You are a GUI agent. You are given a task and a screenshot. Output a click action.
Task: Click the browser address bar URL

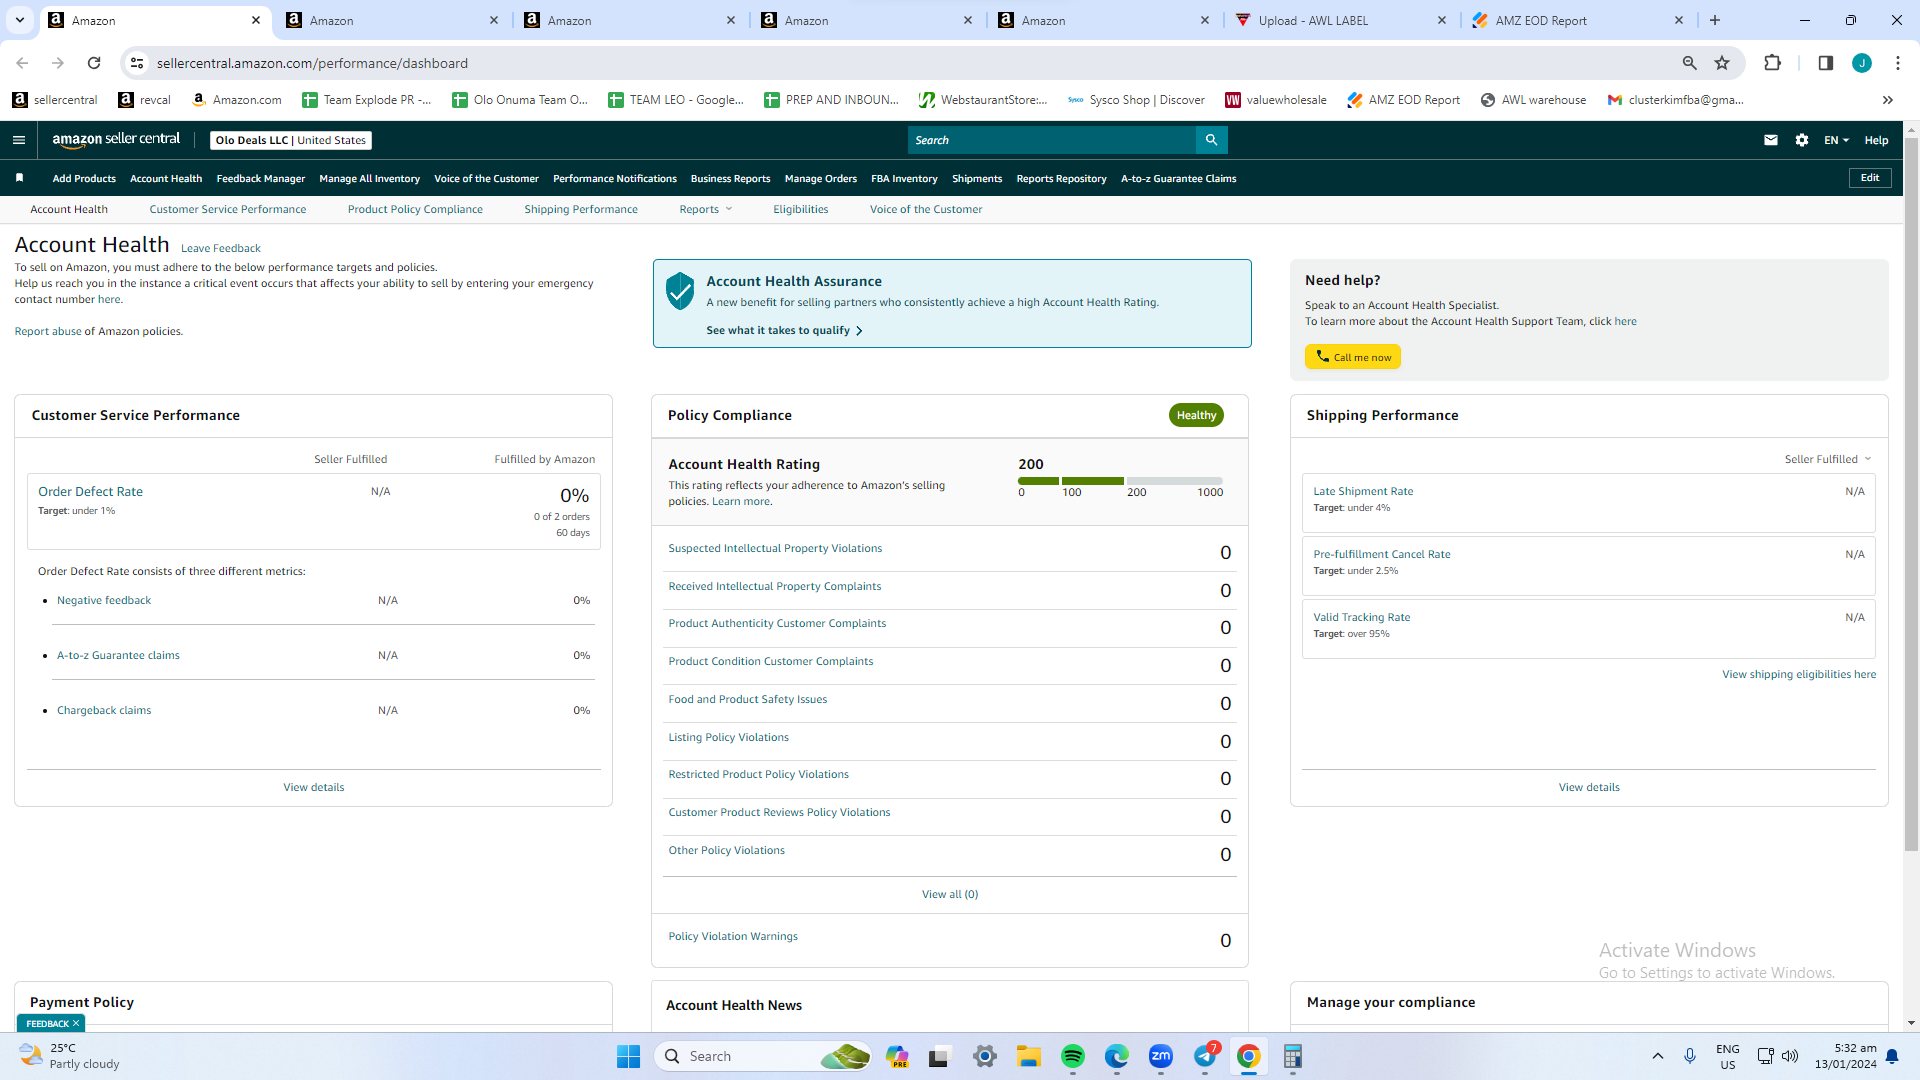tap(312, 63)
